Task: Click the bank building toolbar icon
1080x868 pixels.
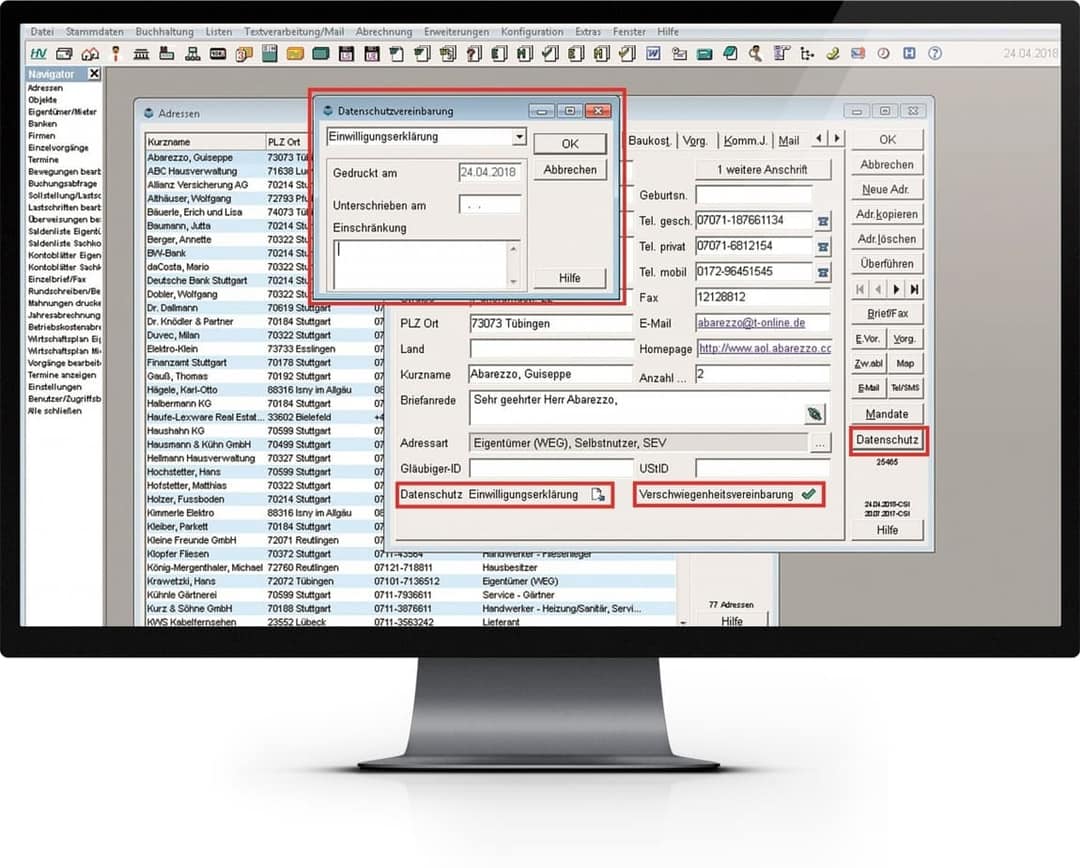Action: [143, 53]
